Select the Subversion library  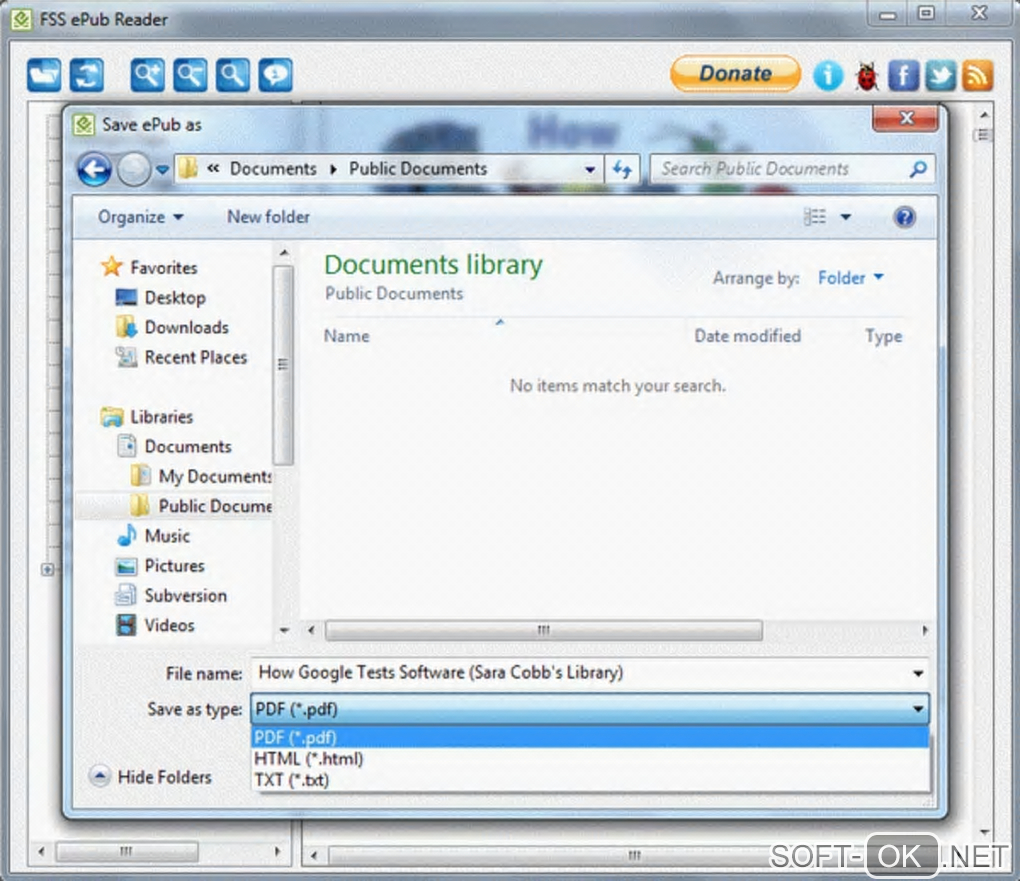pos(185,596)
